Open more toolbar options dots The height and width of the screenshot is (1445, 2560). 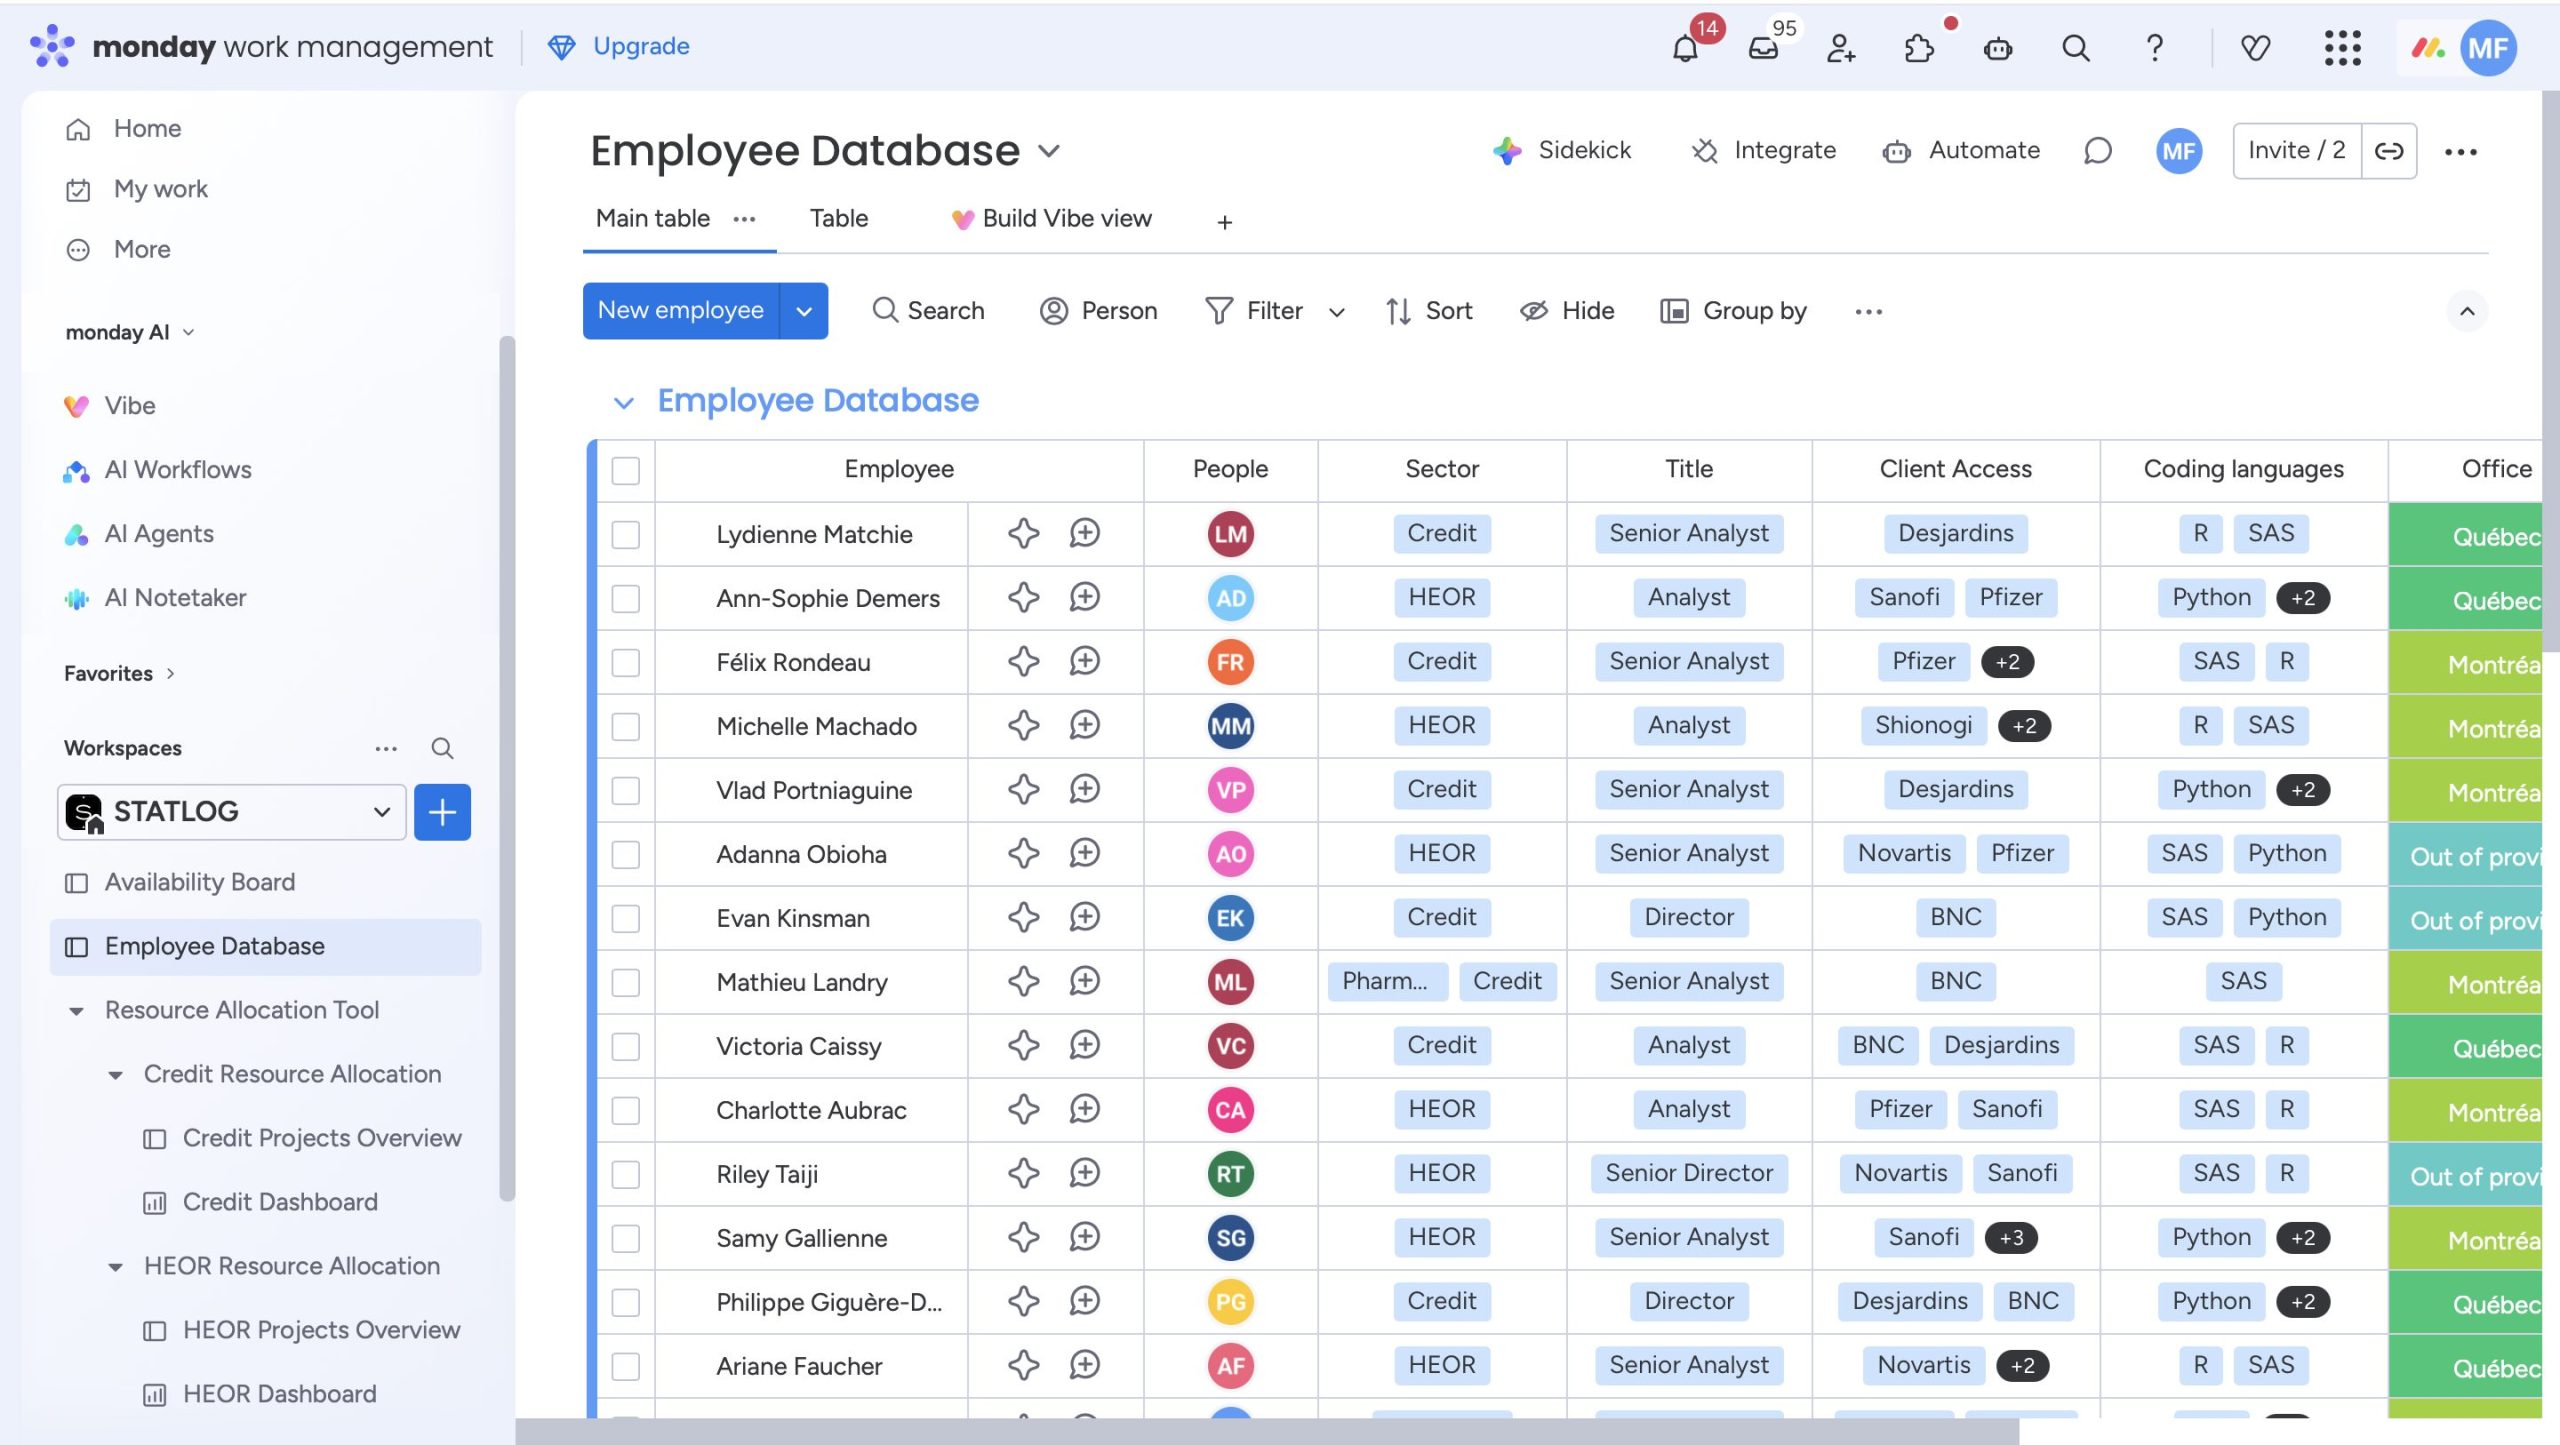coord(1868,312)
